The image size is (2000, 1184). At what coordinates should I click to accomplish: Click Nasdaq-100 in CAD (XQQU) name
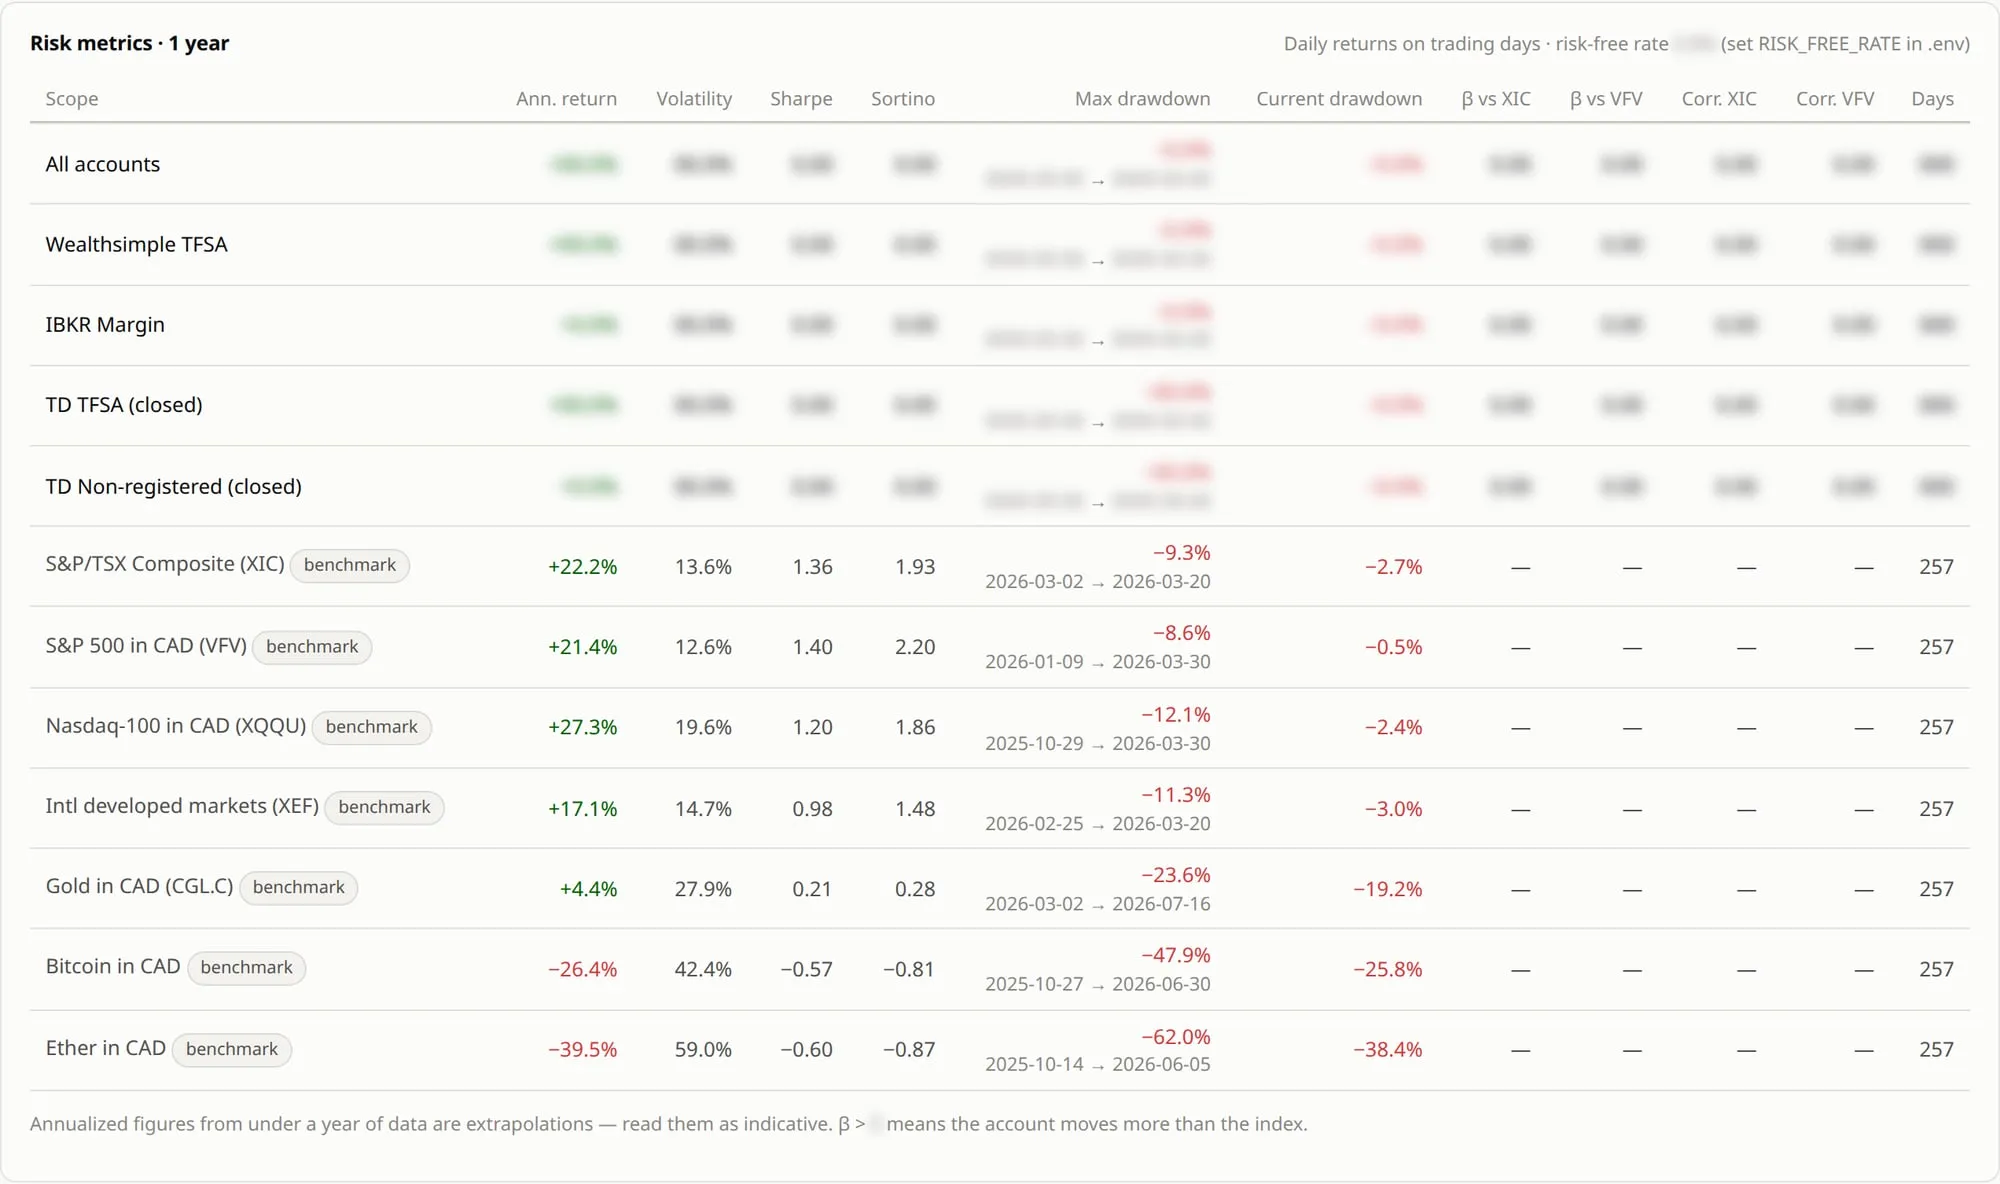[x=176, y=726]
